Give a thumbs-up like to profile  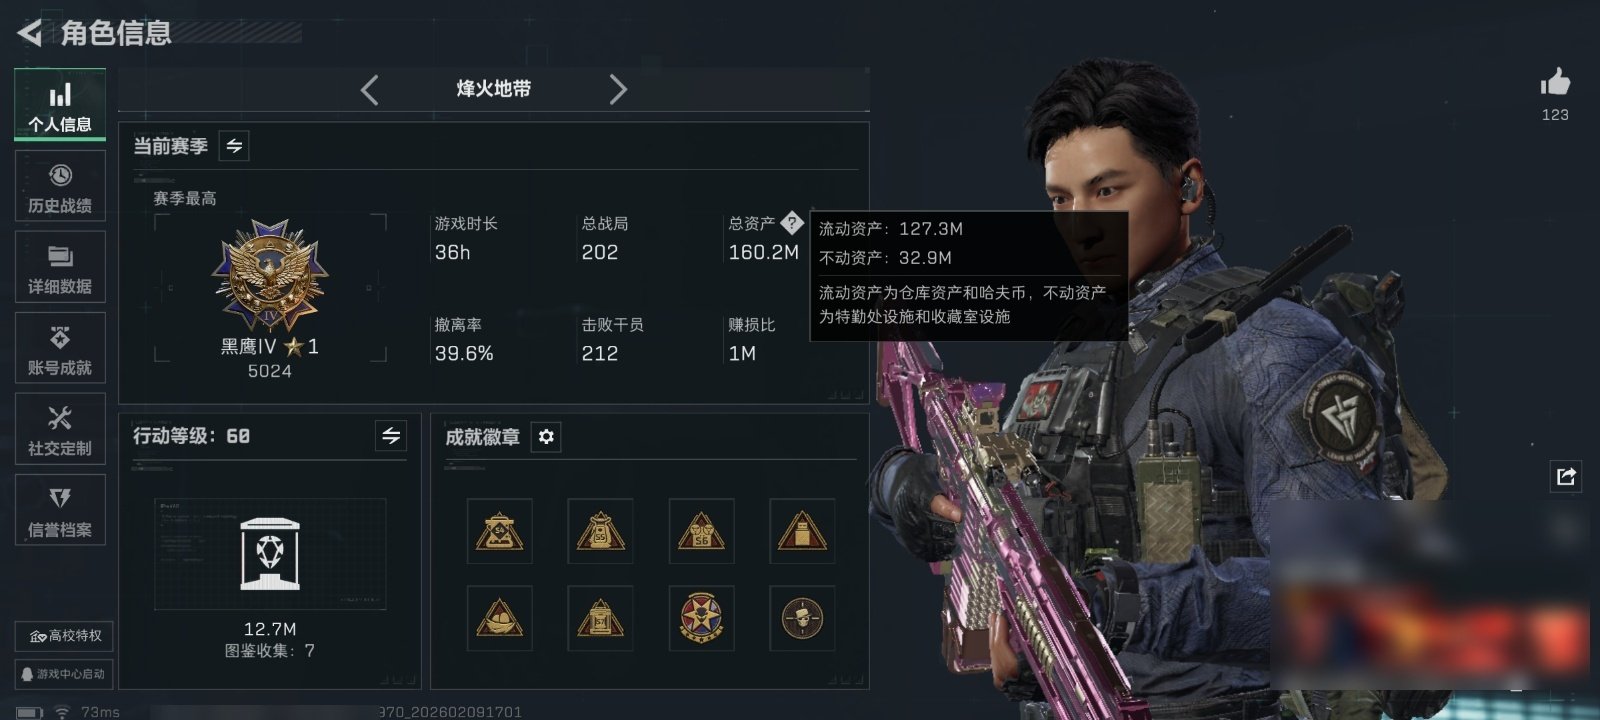(1555, 82)
